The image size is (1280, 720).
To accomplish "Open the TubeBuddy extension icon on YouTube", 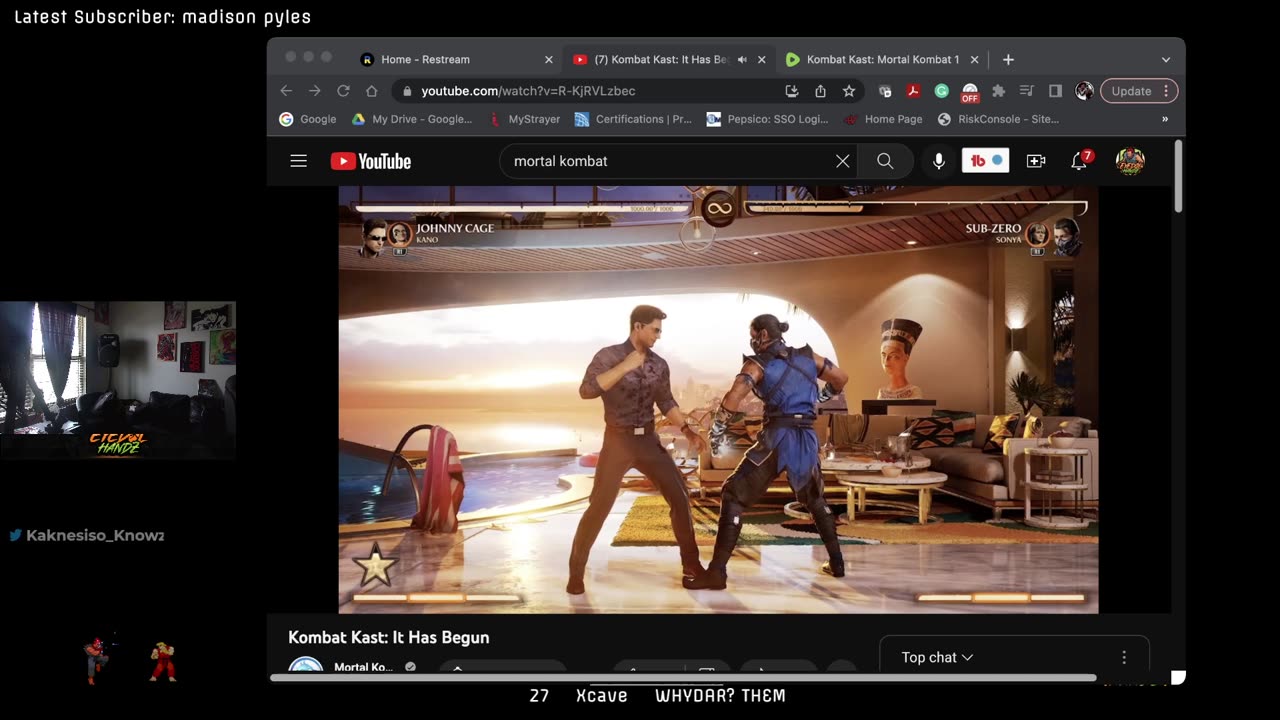I will pyautogui.click(x=985, y=160).
